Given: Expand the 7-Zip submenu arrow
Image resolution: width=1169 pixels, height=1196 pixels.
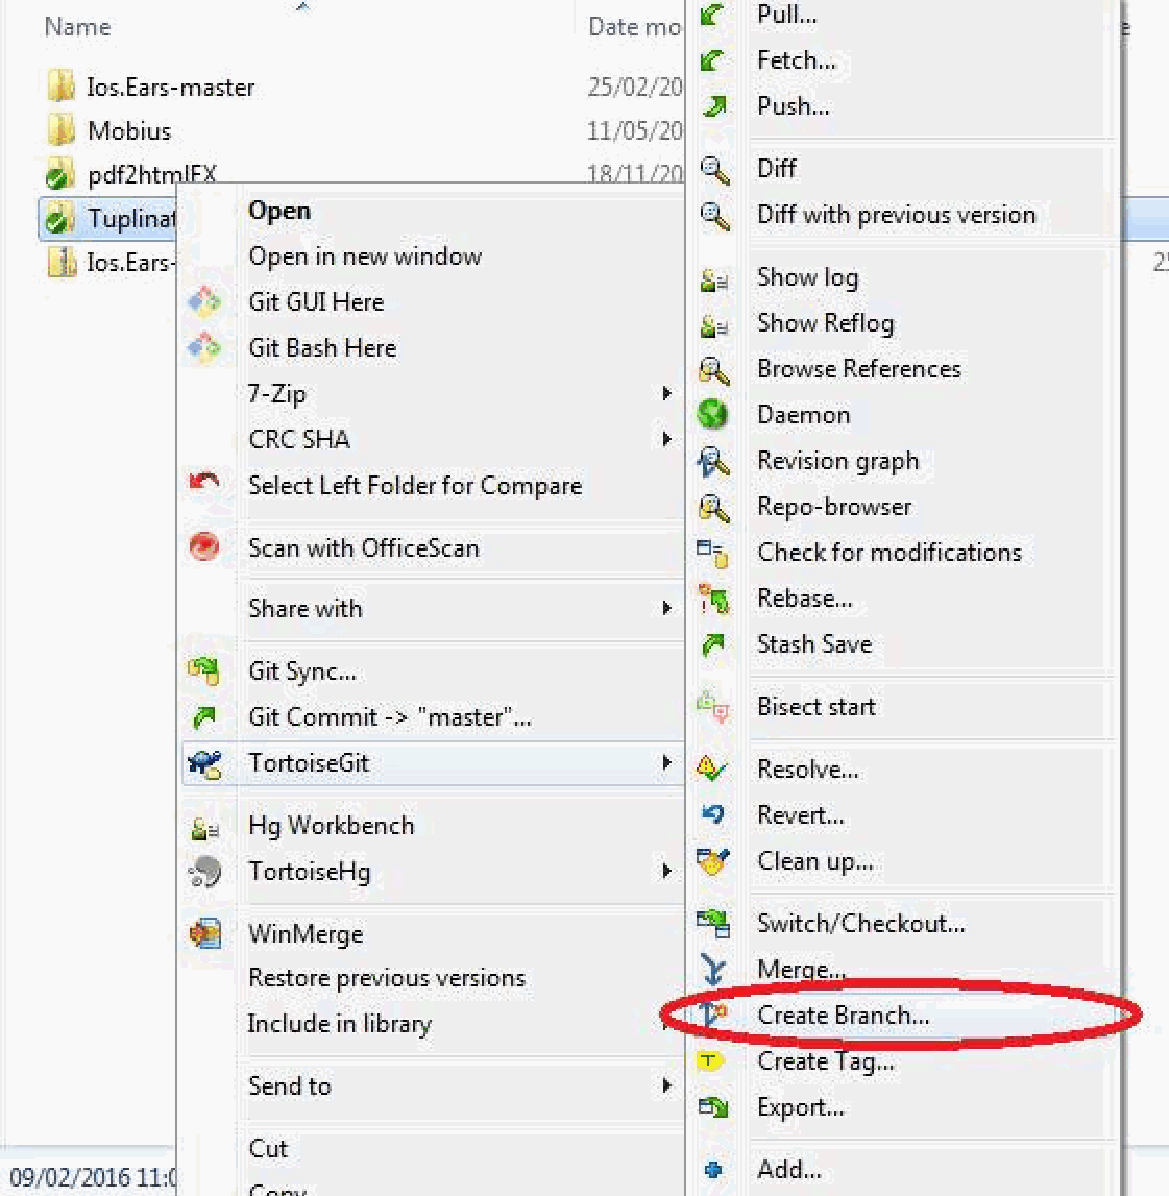Looking at the screenshot, I should pos(667,394).
